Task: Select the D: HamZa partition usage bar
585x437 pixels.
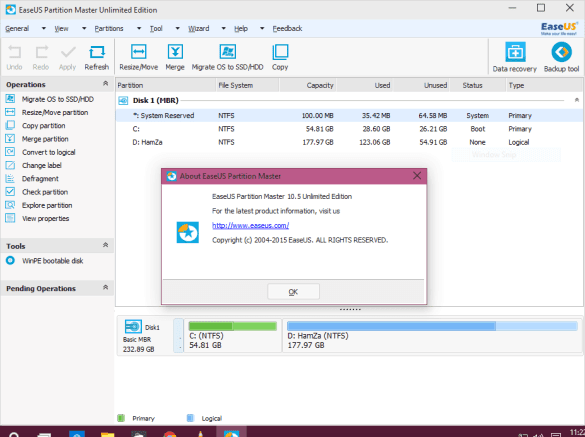Action: tap(432, 326)
